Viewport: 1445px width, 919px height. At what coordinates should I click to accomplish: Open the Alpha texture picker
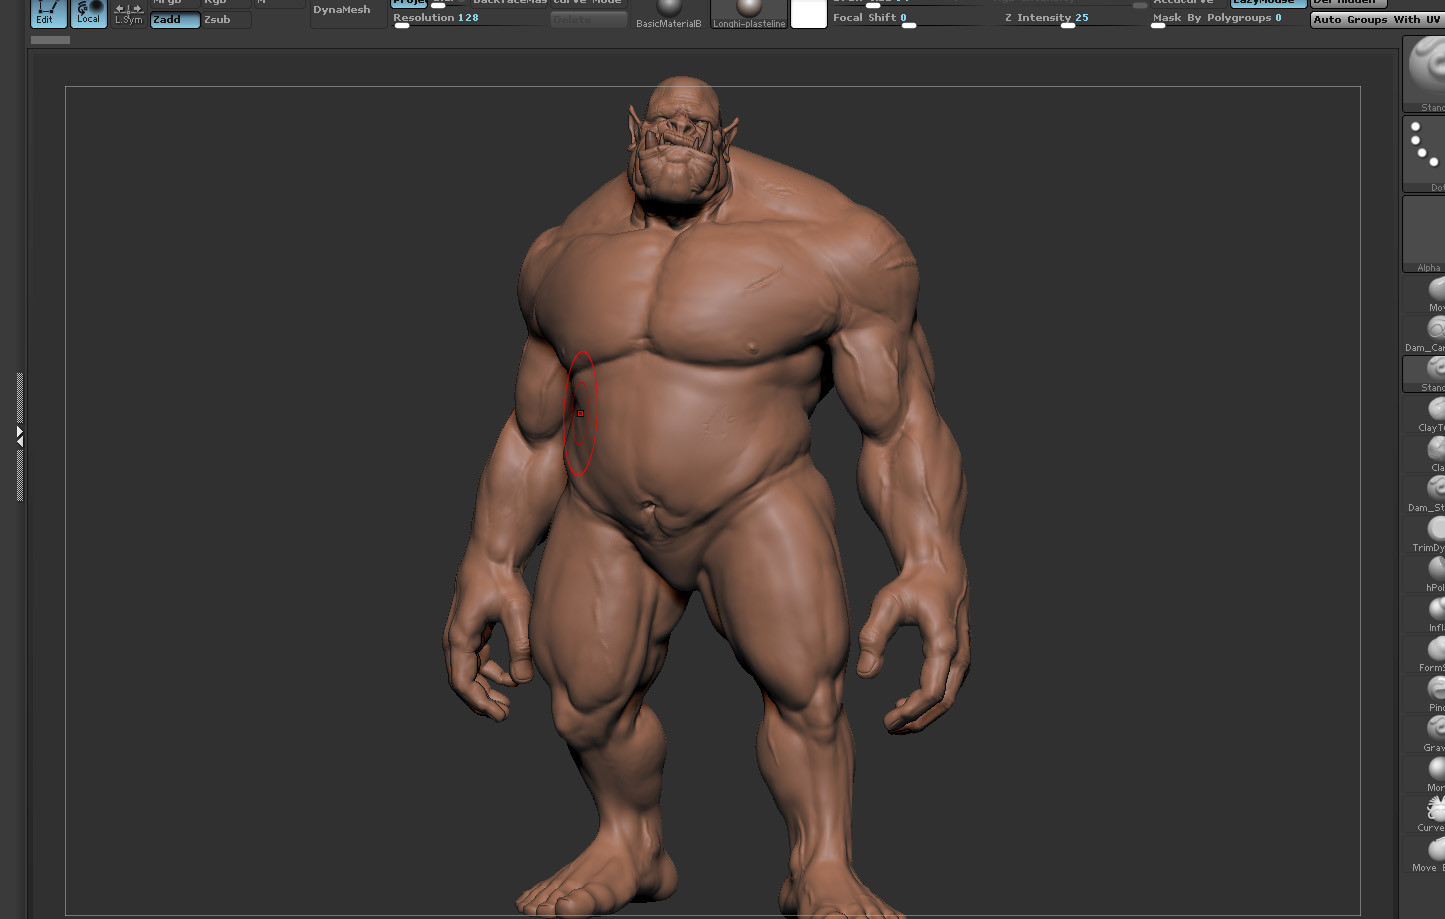[1424, 234]
